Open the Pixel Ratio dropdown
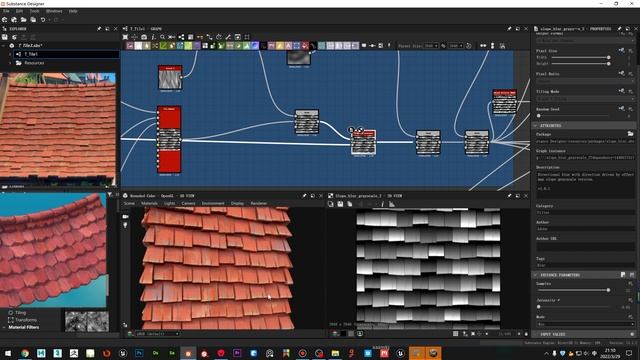Viewport: 640px width, 360px height. pos(584,81)
